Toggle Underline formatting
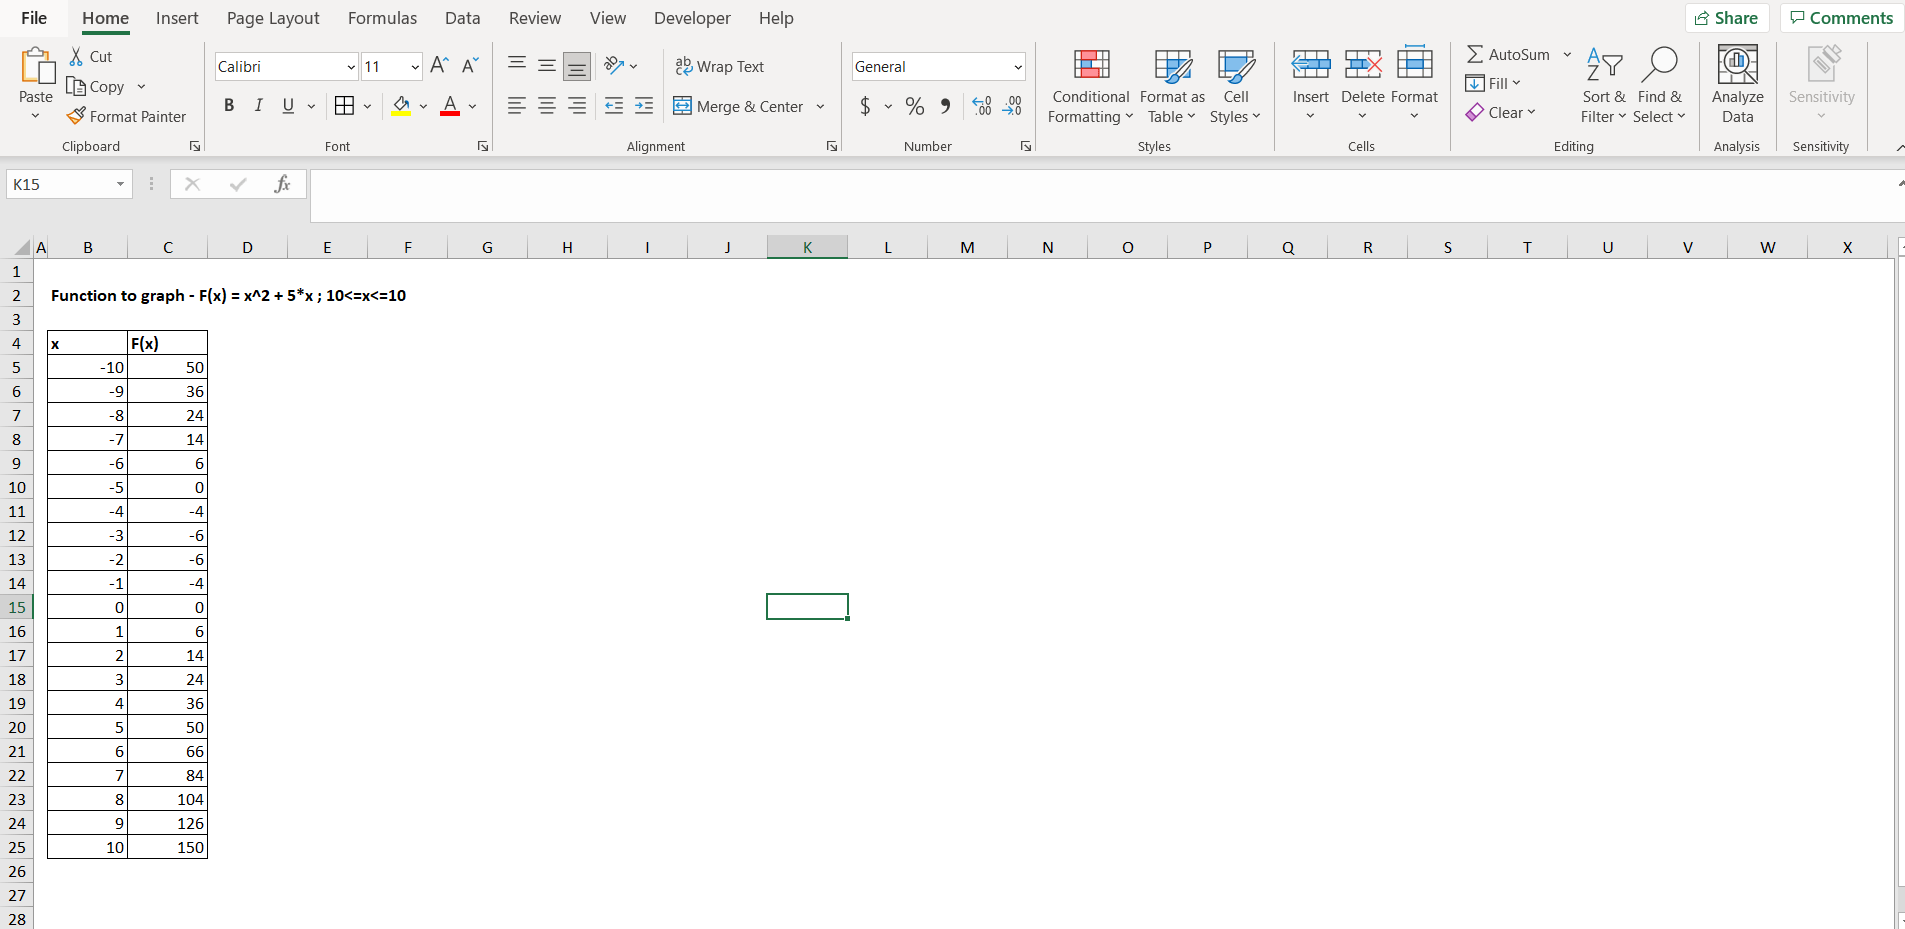Image resolution: width=1905 pixels, height=929 pixels. pos(286,105)
